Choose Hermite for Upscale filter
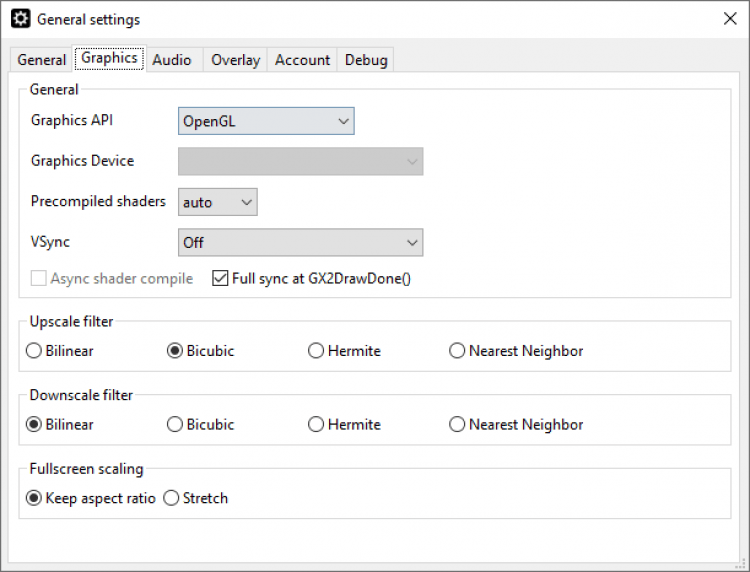This screenshot has width=750, height=572. pyautogui.click(x=316, y=351)
